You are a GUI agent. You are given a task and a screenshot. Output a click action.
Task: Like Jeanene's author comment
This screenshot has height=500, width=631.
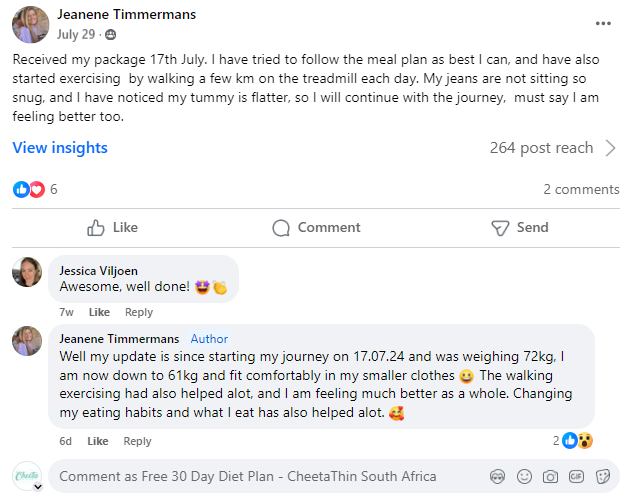tap(98, 441)
